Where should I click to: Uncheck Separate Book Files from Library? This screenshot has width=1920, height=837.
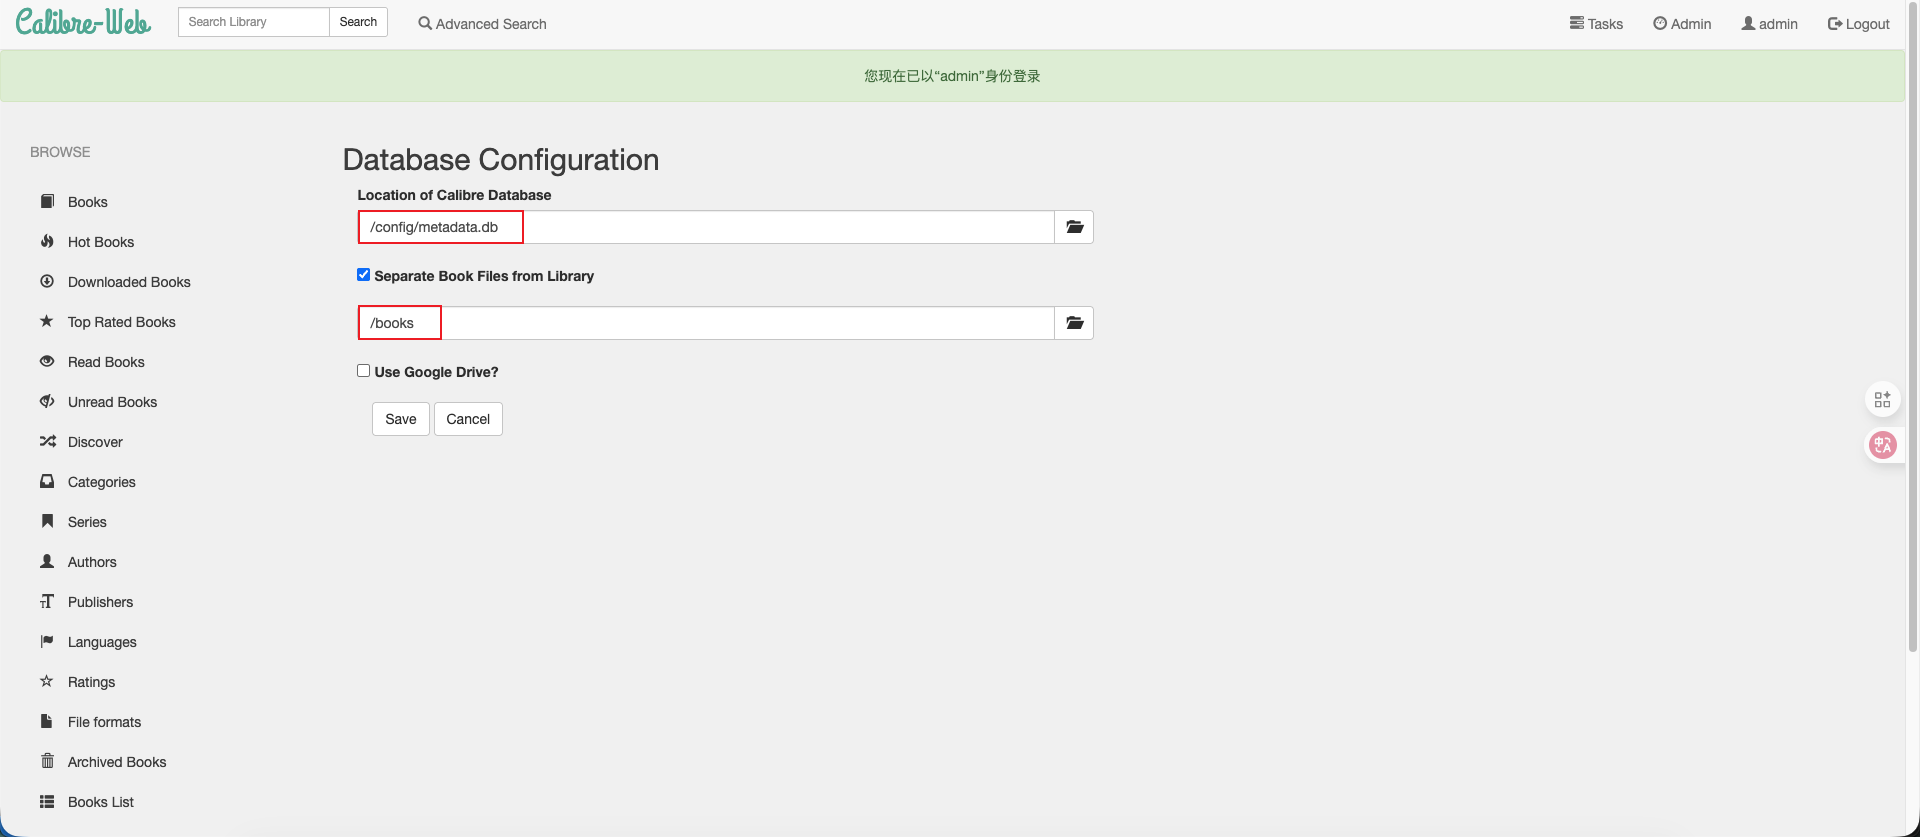364,275
